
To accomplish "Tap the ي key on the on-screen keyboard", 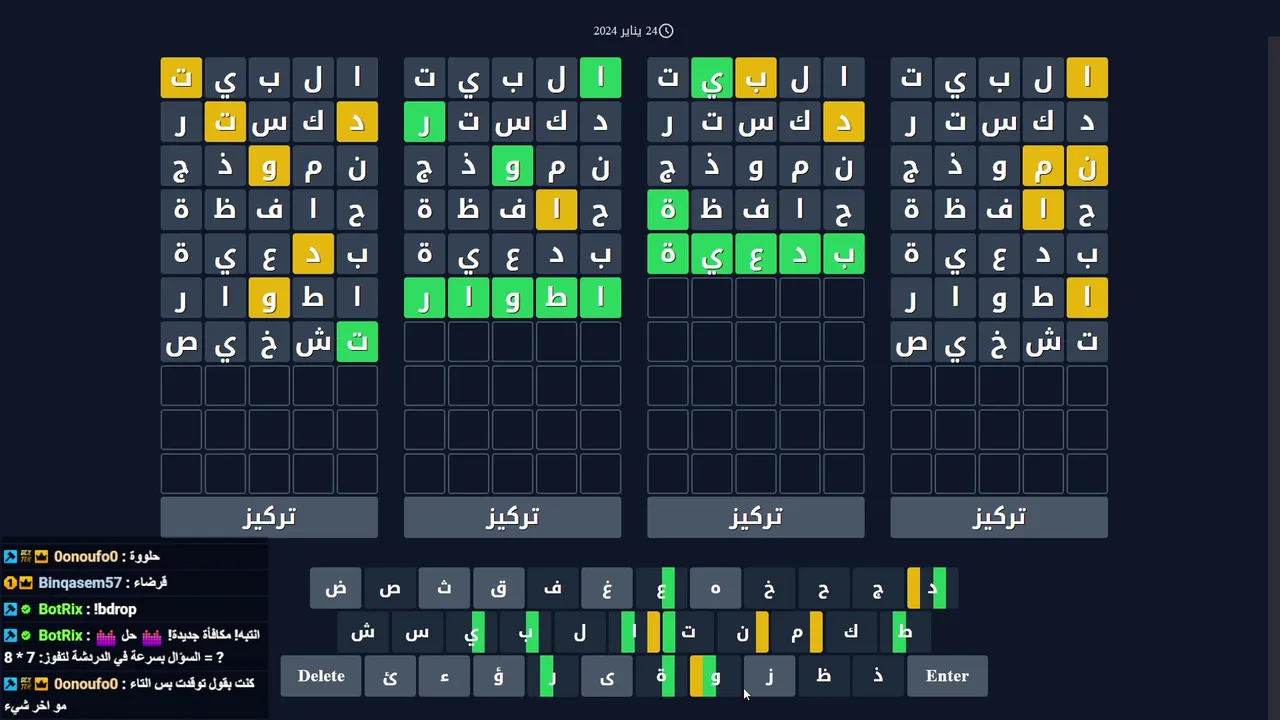I will 471,632.
